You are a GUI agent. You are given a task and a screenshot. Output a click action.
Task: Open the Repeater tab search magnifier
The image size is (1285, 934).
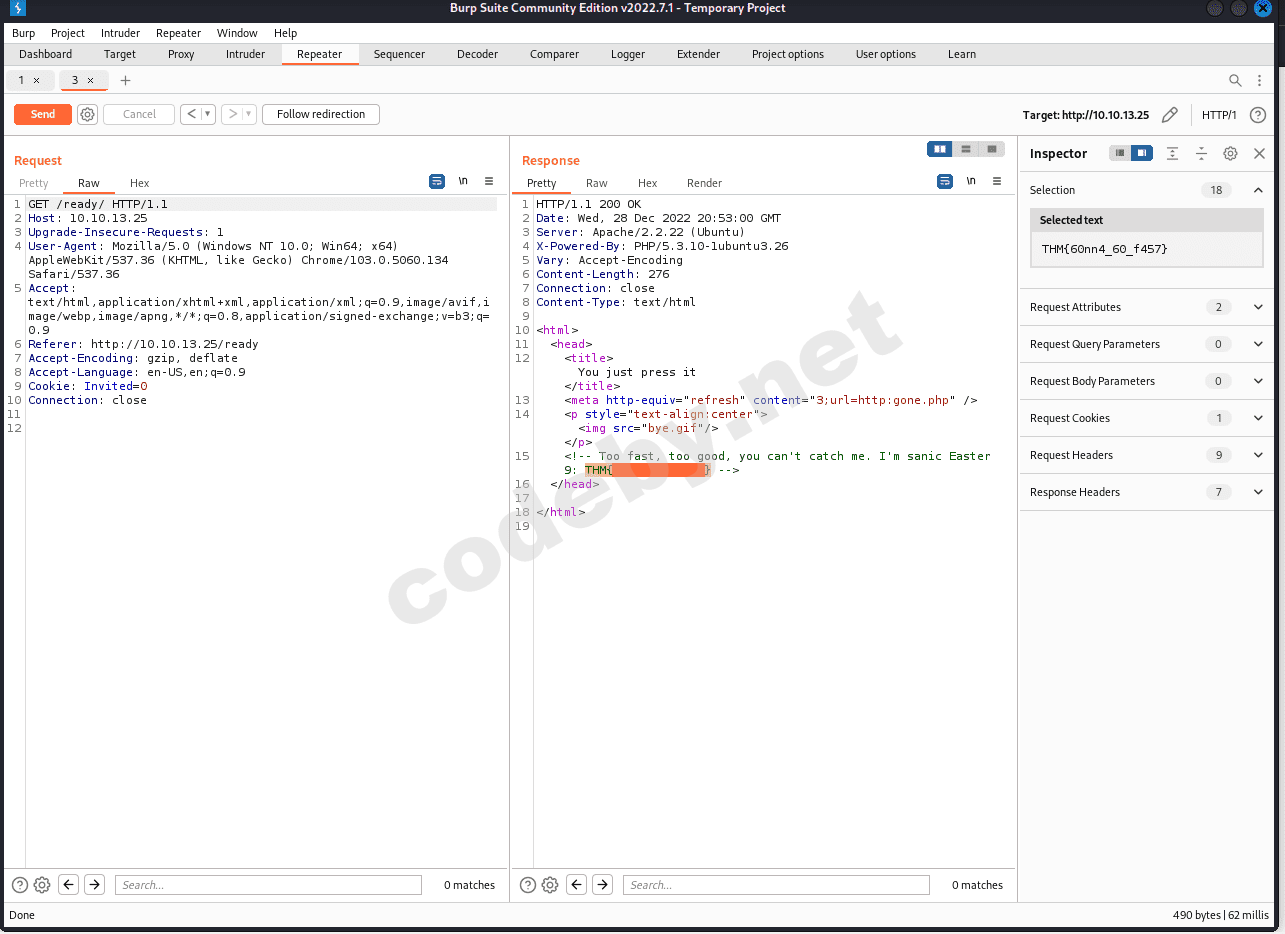1235,81
